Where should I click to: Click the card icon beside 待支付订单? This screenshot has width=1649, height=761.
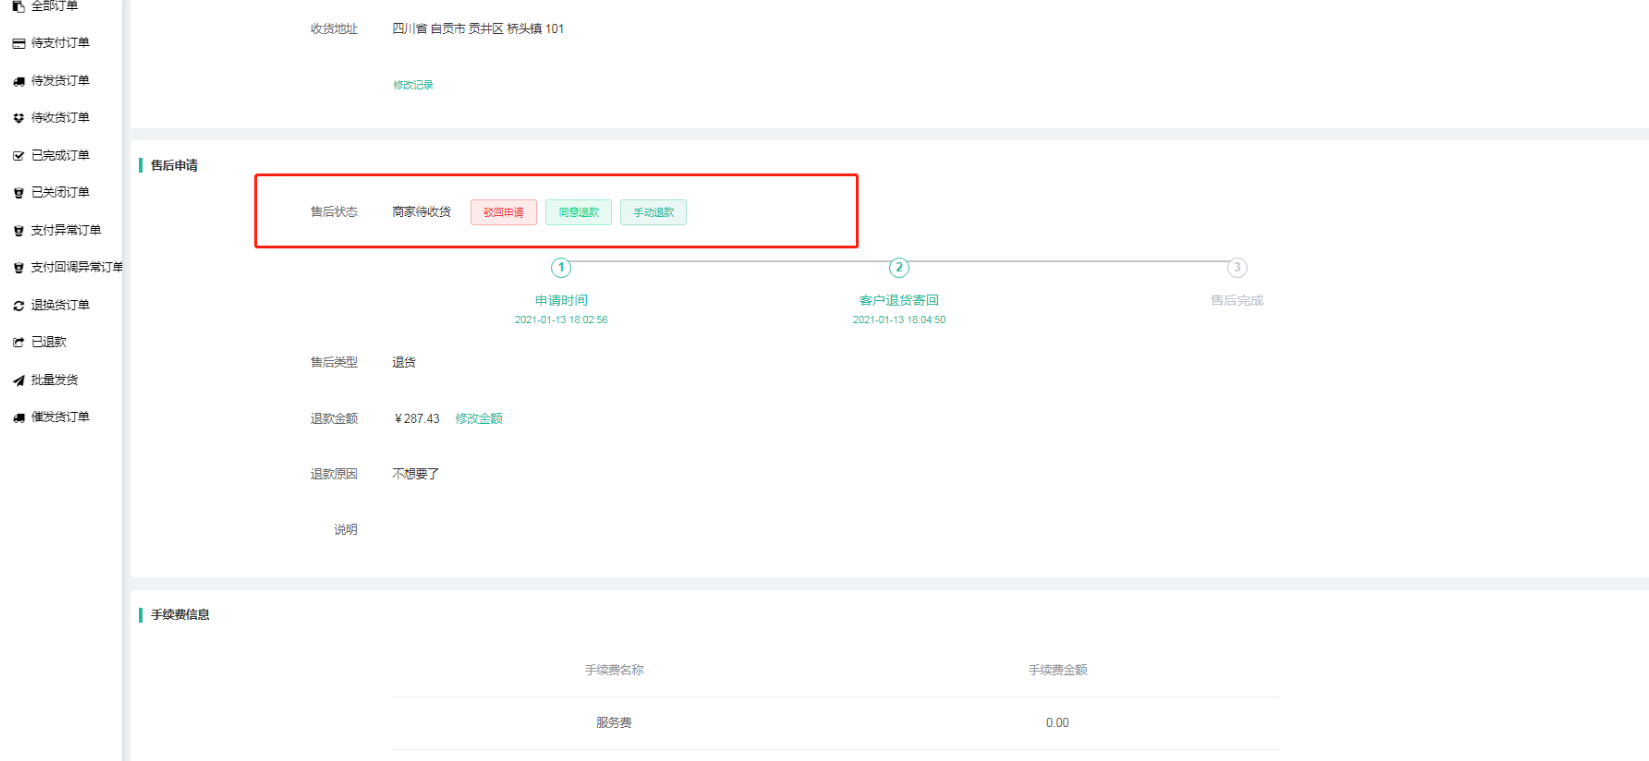coord(18,43)
